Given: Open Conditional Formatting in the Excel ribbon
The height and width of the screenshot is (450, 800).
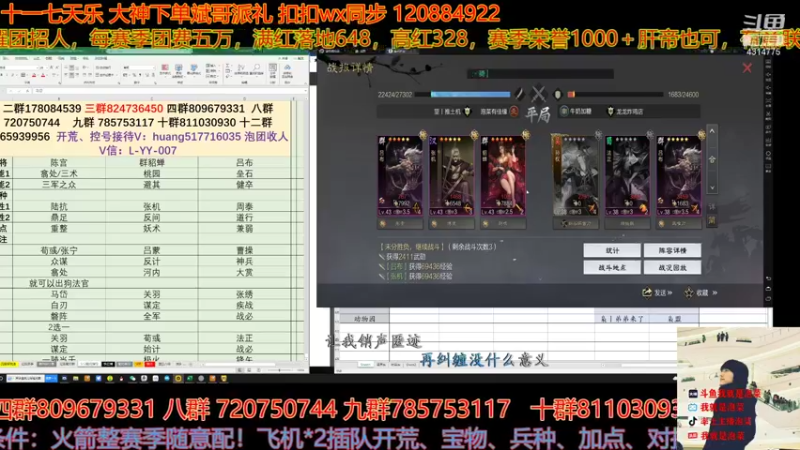Looking at the screenshot, I should 165,69.
